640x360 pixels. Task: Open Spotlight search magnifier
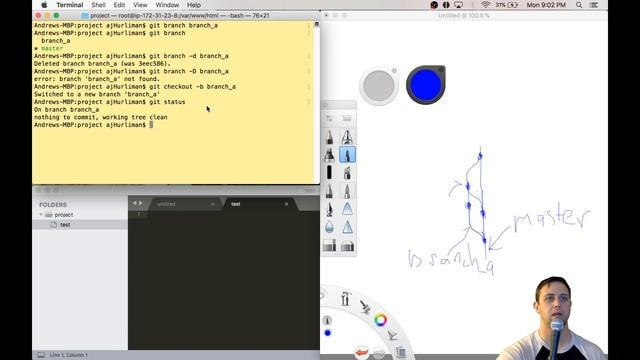click(579, 5)
